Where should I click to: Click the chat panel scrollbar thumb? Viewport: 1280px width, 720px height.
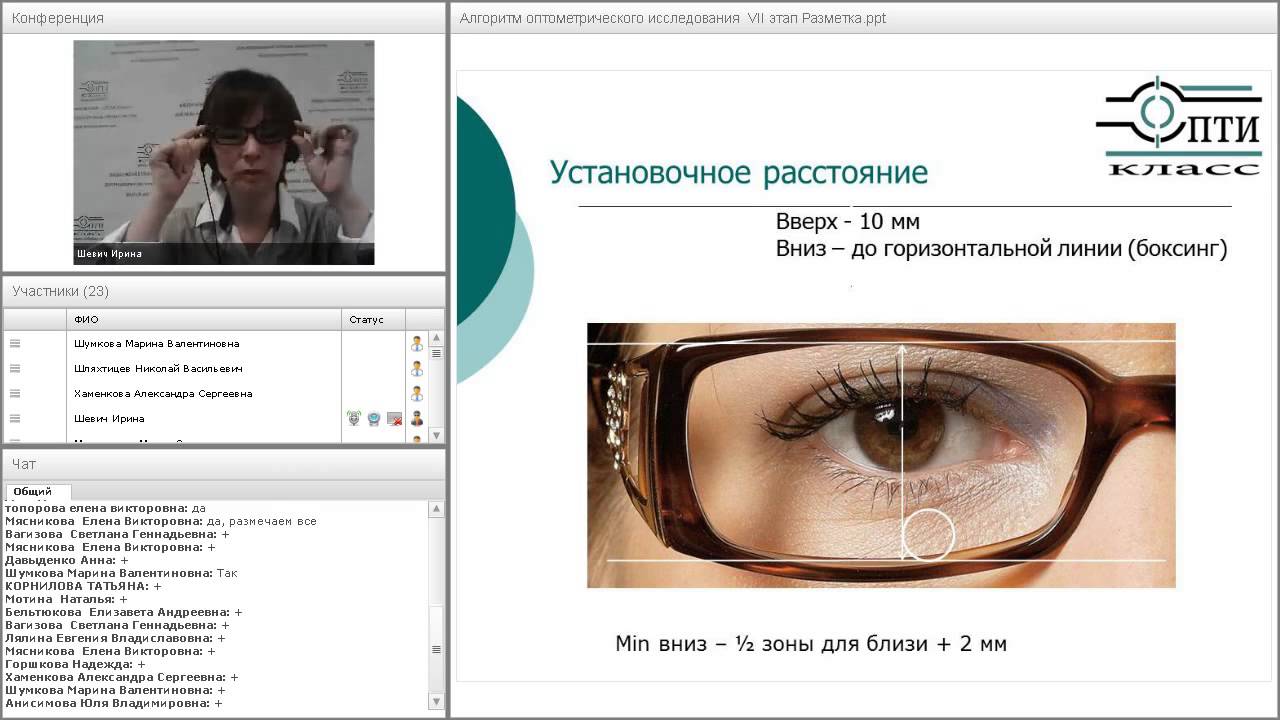point(436,650)
